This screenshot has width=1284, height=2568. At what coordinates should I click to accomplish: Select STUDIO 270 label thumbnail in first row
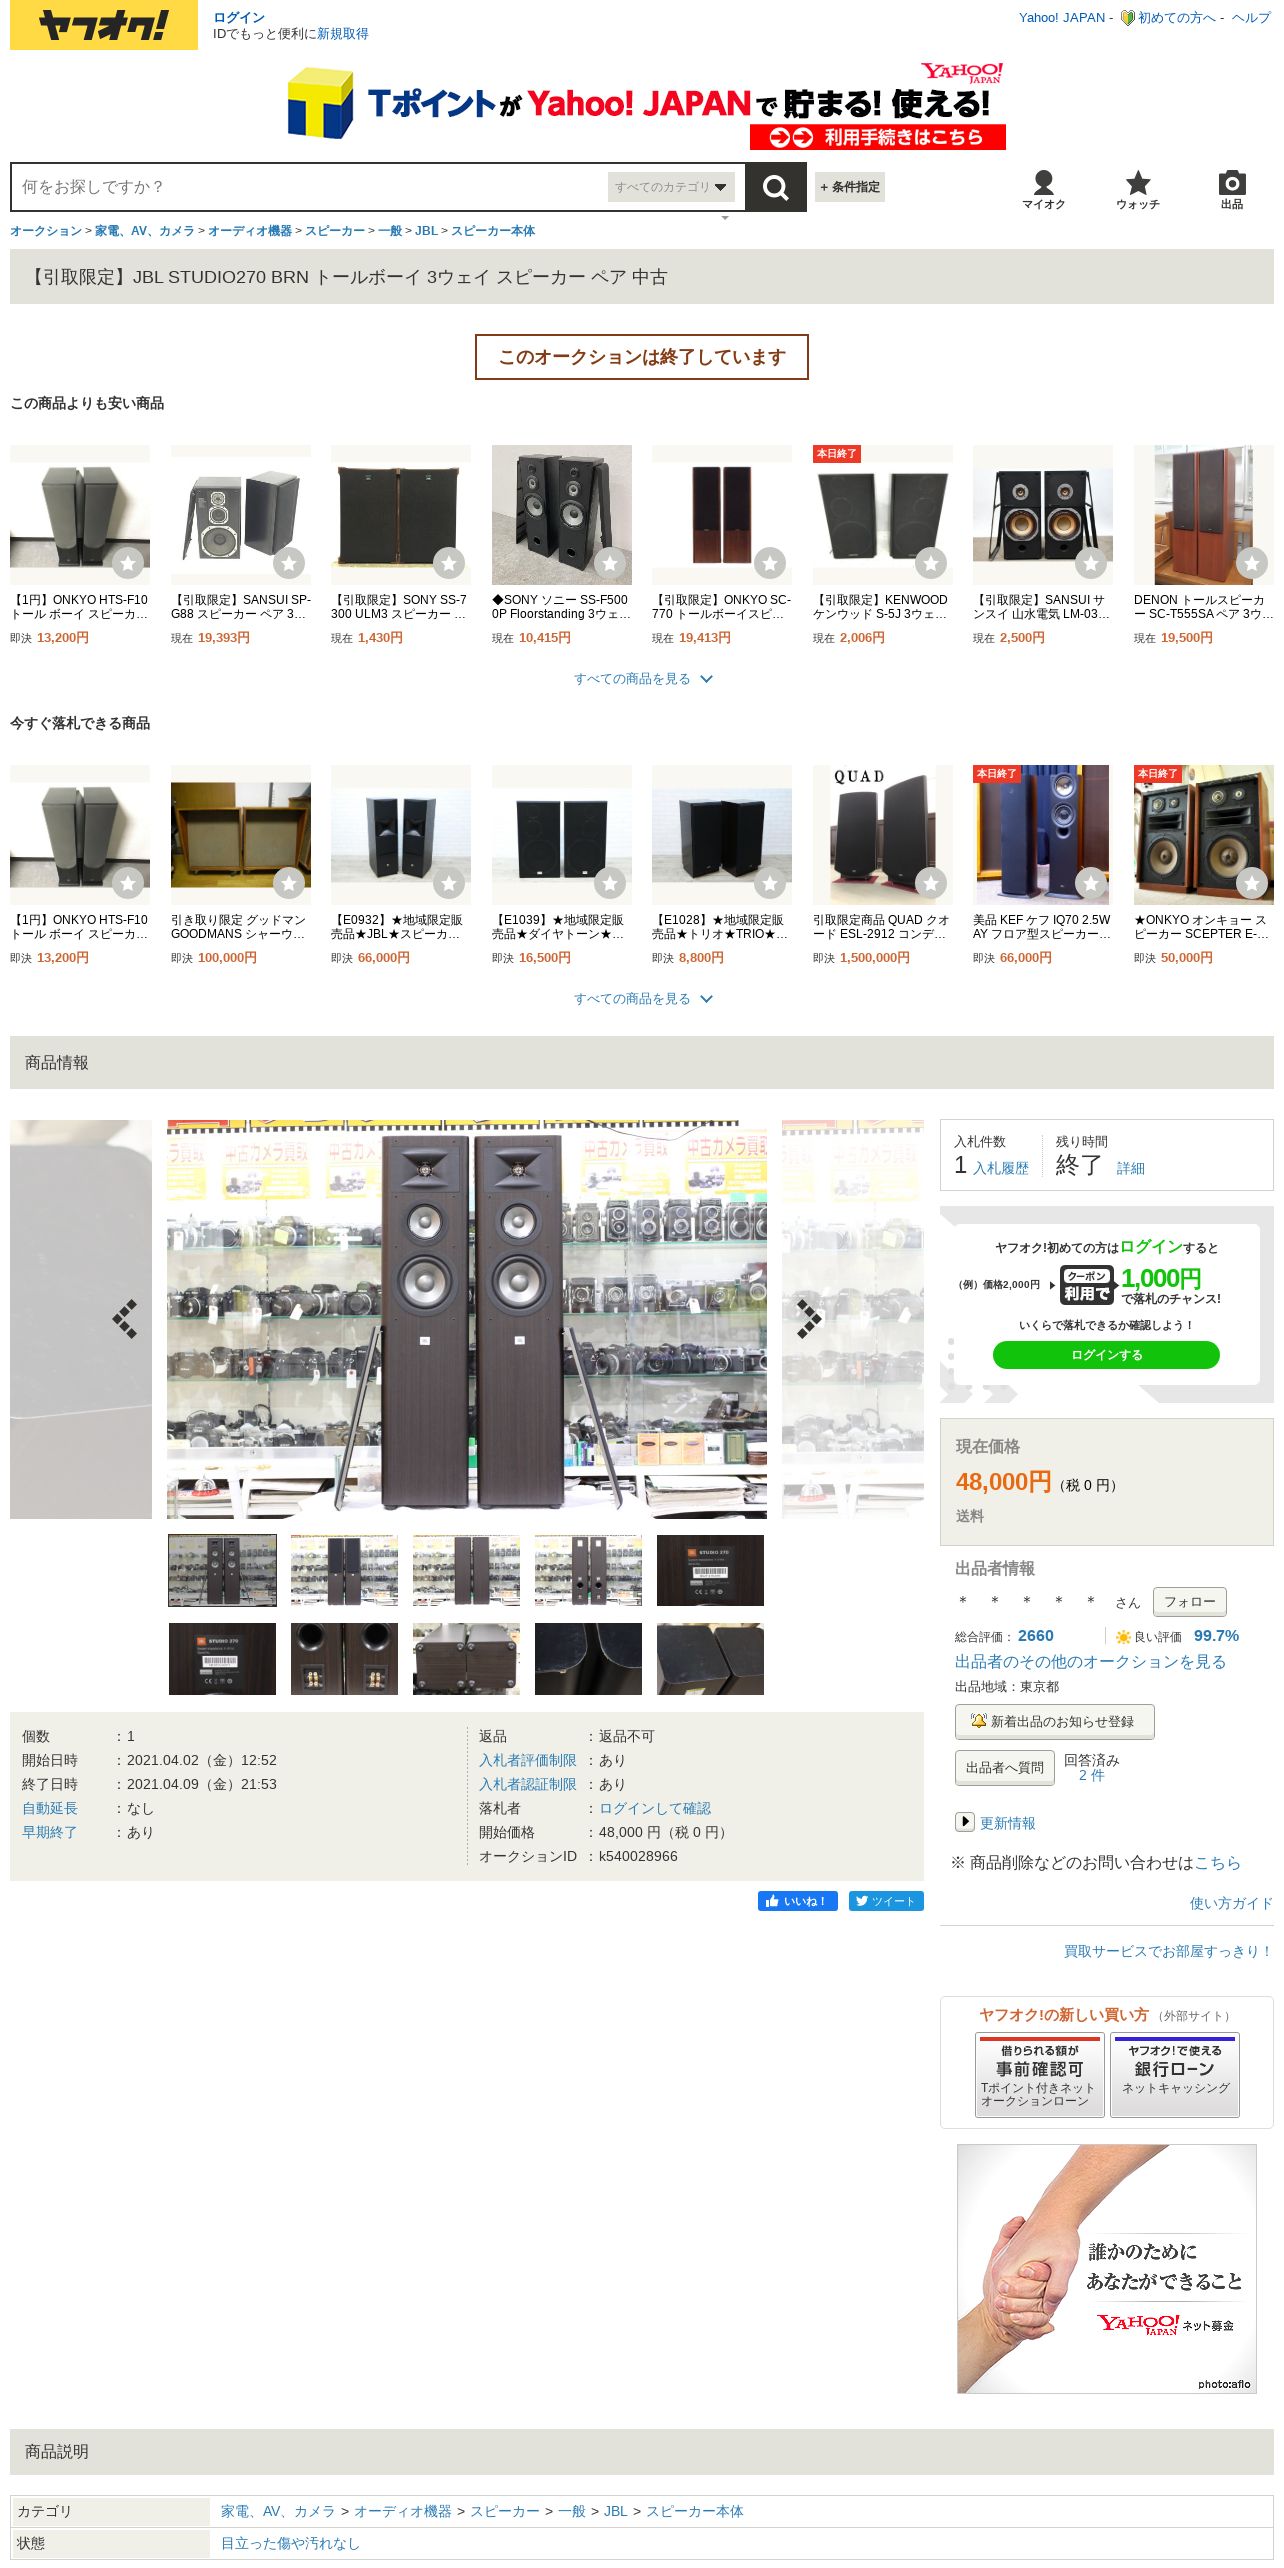(x=710, y=1571)
